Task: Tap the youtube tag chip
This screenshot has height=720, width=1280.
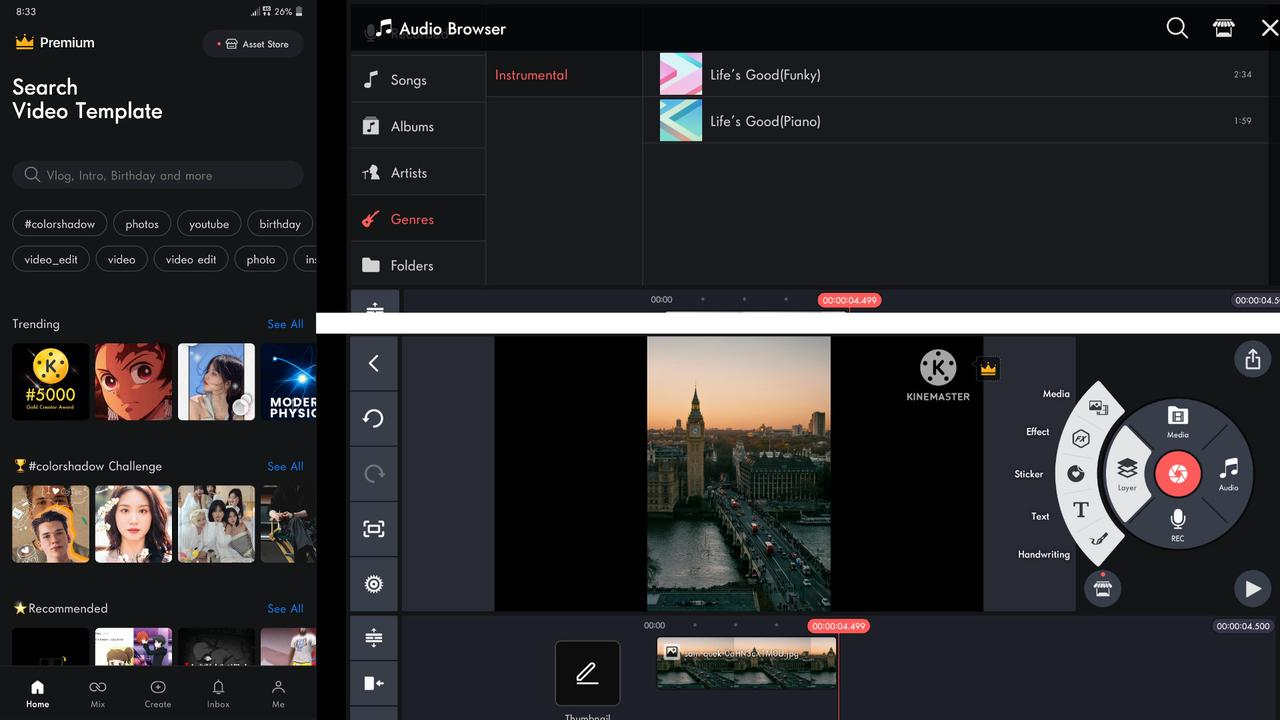Action: pos(209,224)
